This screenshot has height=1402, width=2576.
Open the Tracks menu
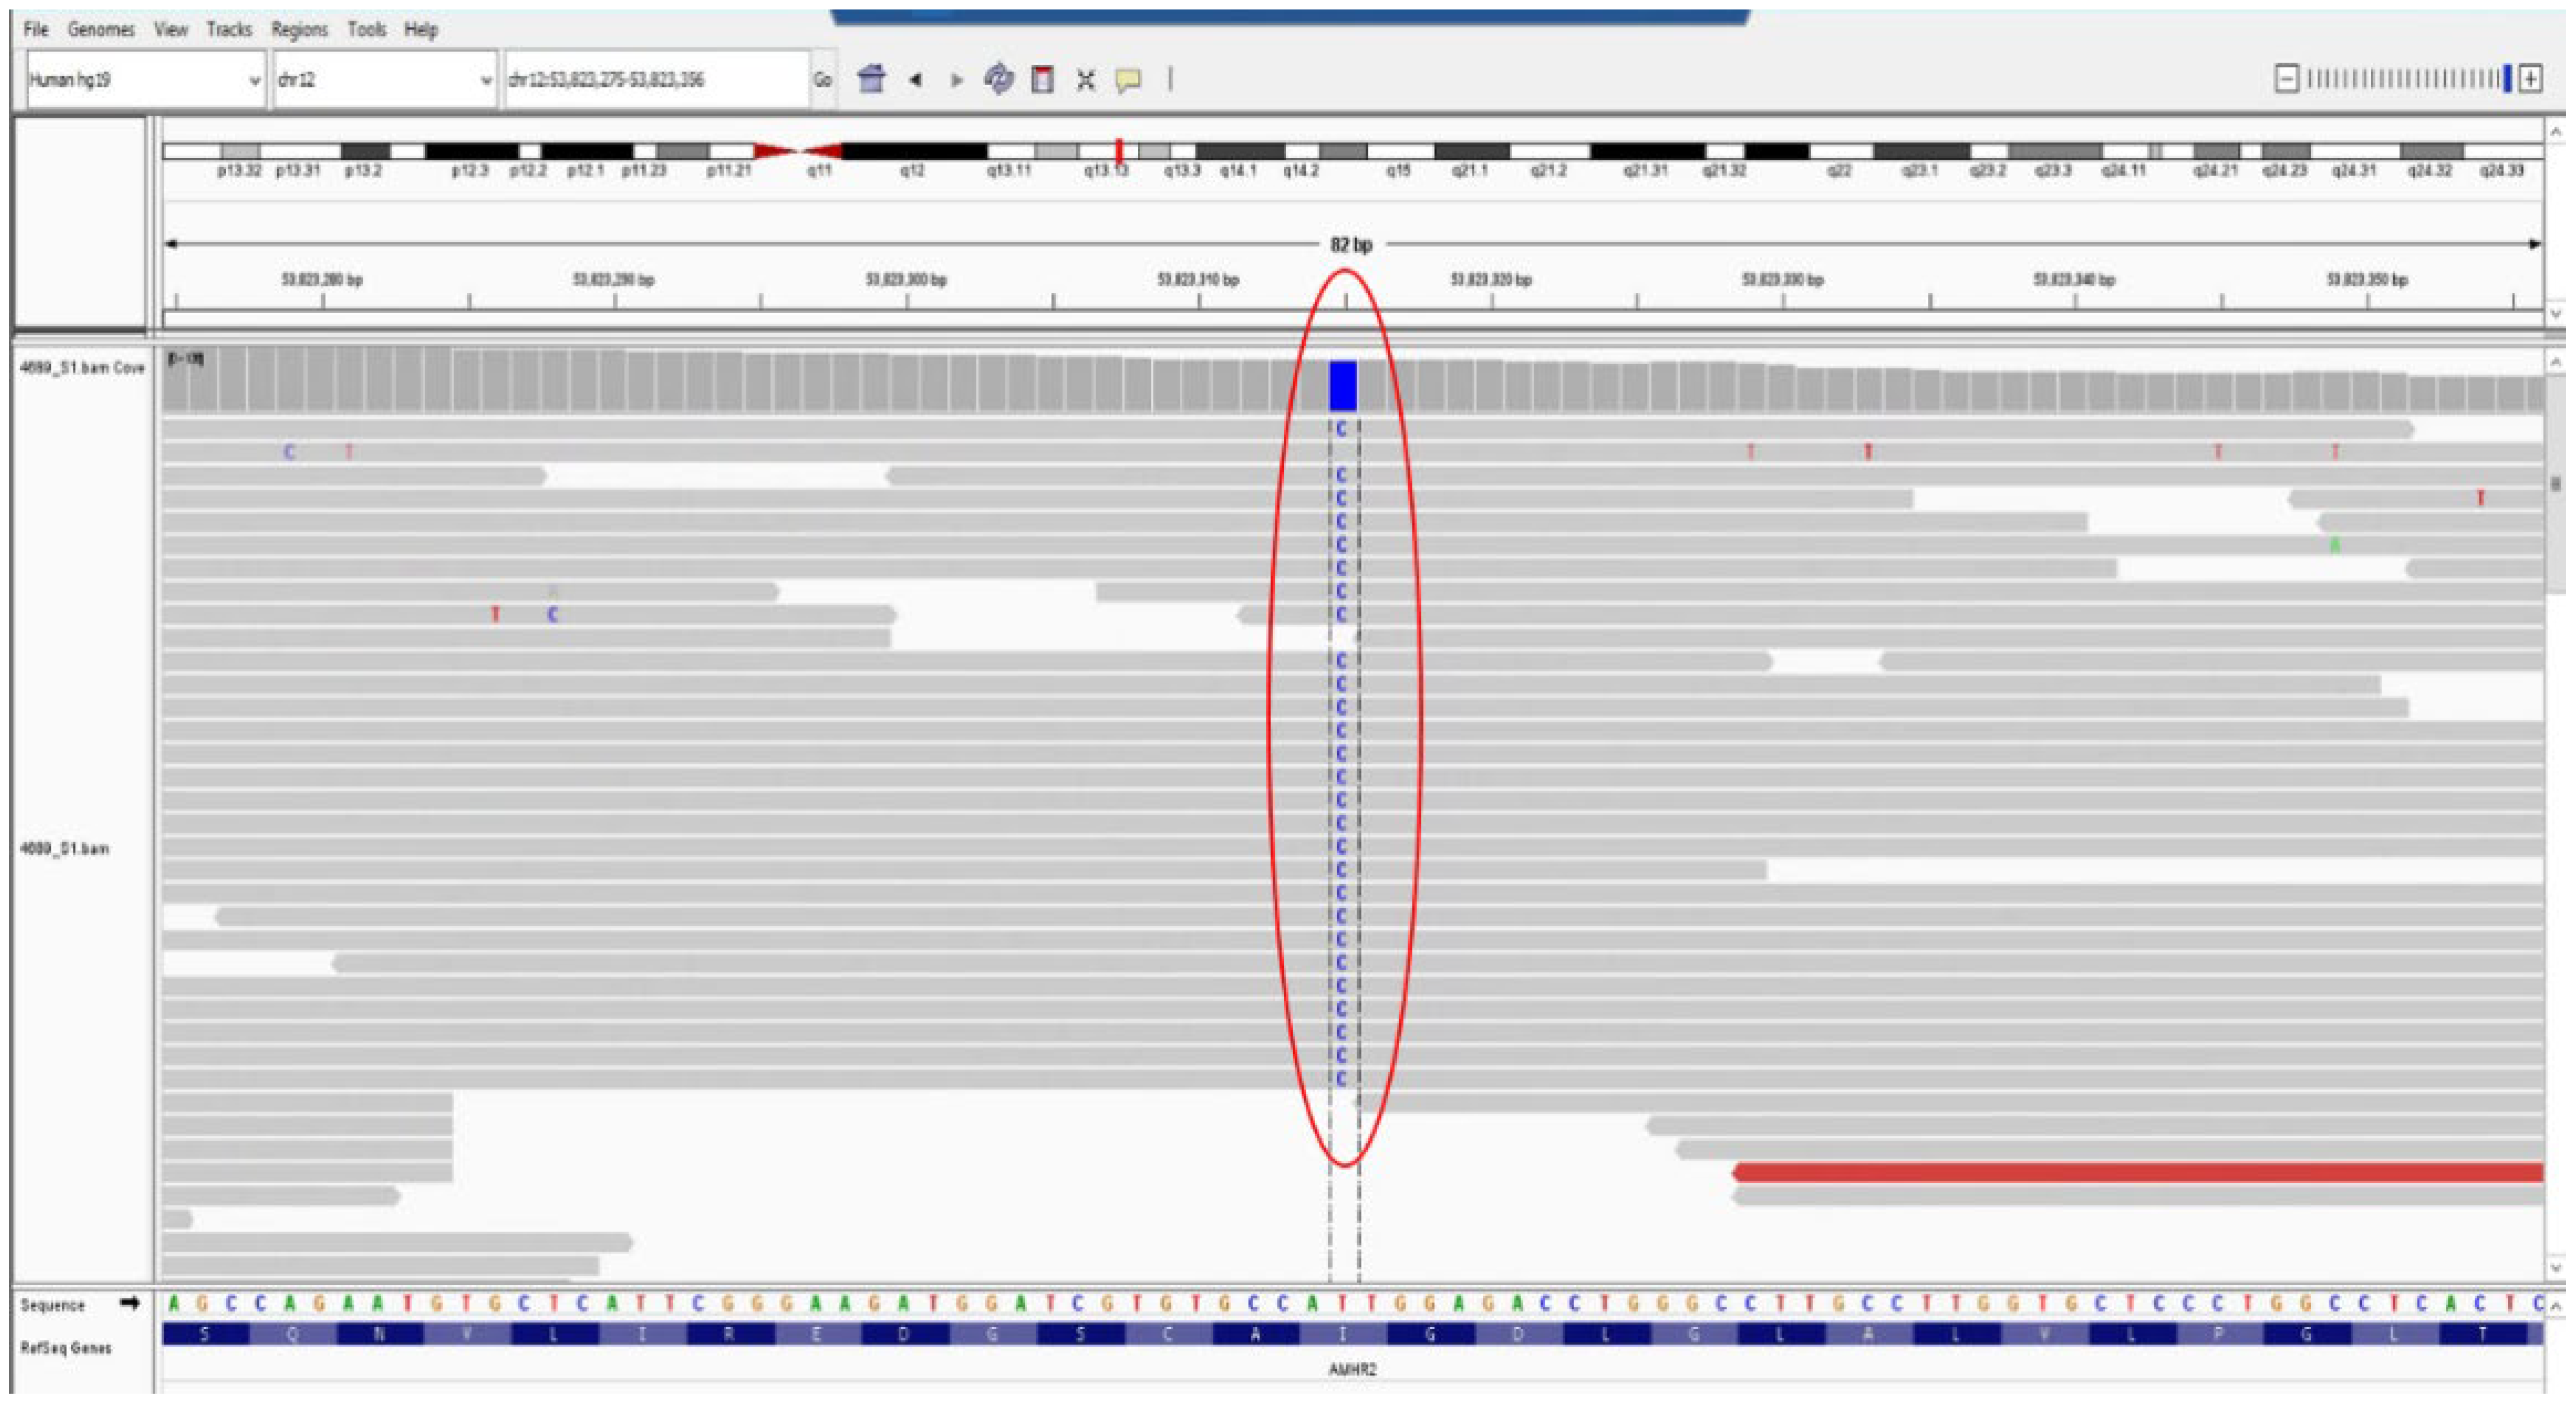[x=229, y=29]
